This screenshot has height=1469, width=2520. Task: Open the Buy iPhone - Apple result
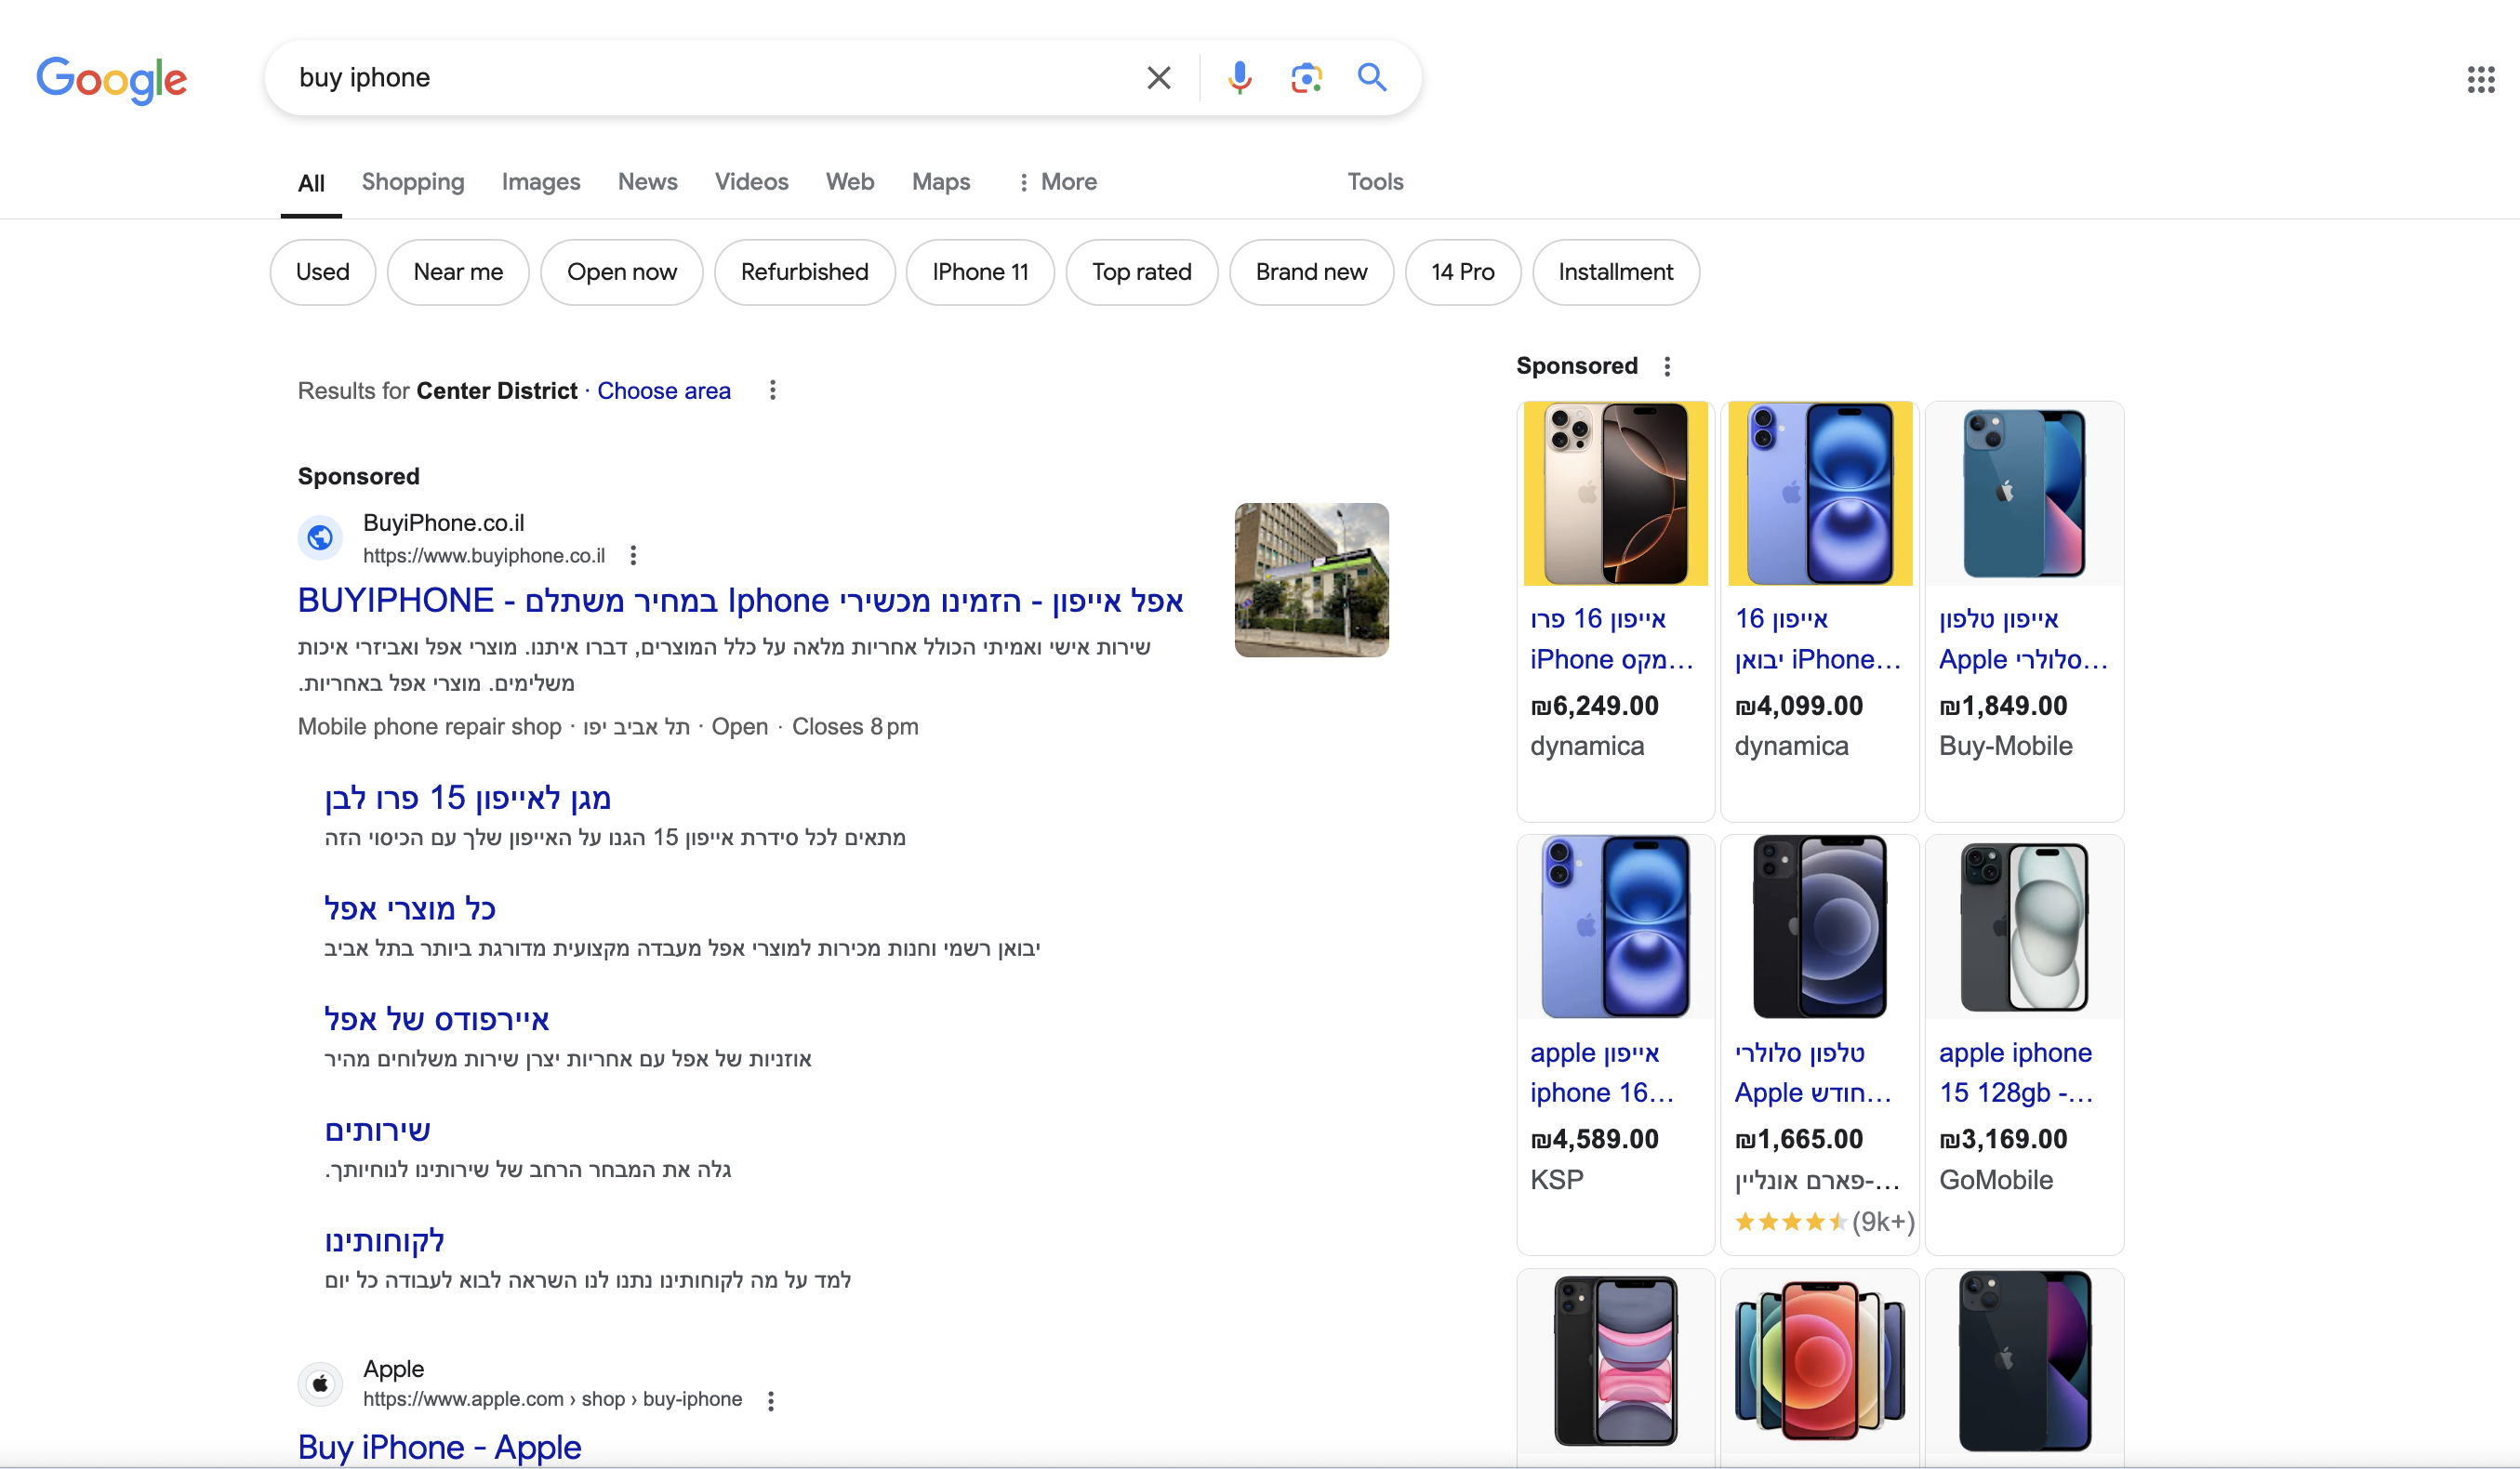pos(440,1447)
